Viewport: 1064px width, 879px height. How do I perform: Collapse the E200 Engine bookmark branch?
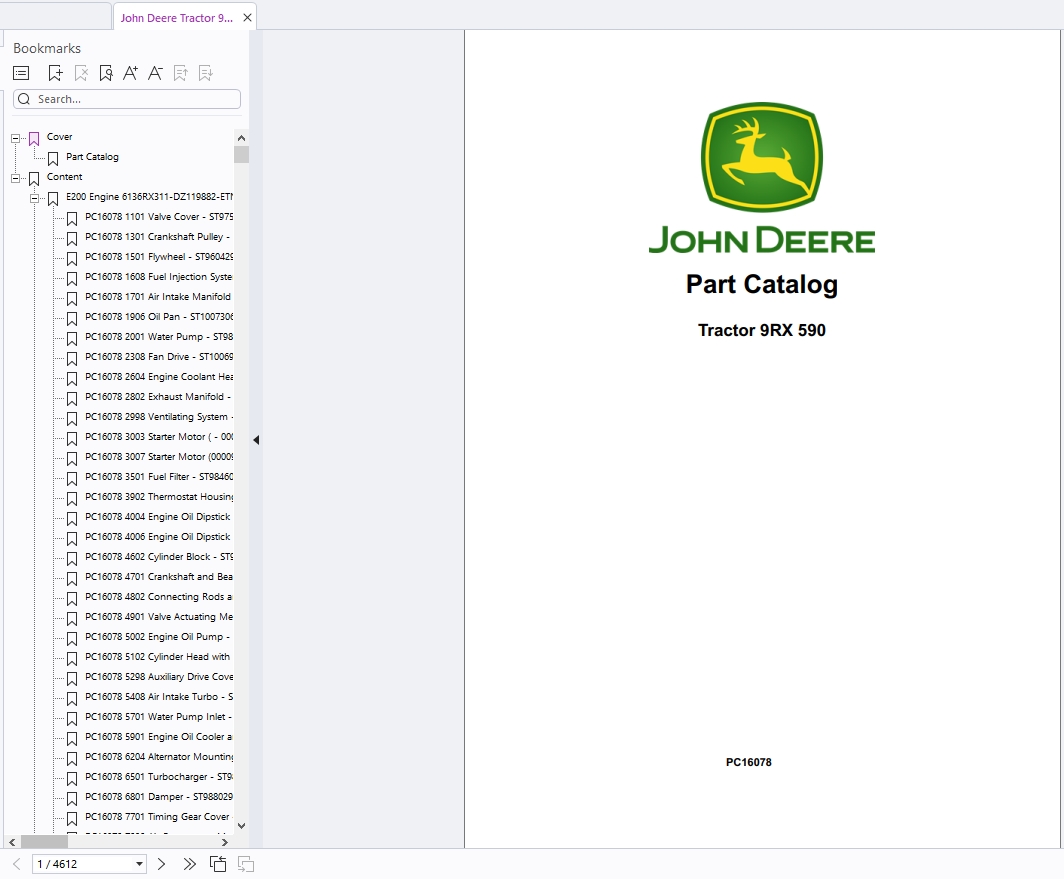pos(35,198)
